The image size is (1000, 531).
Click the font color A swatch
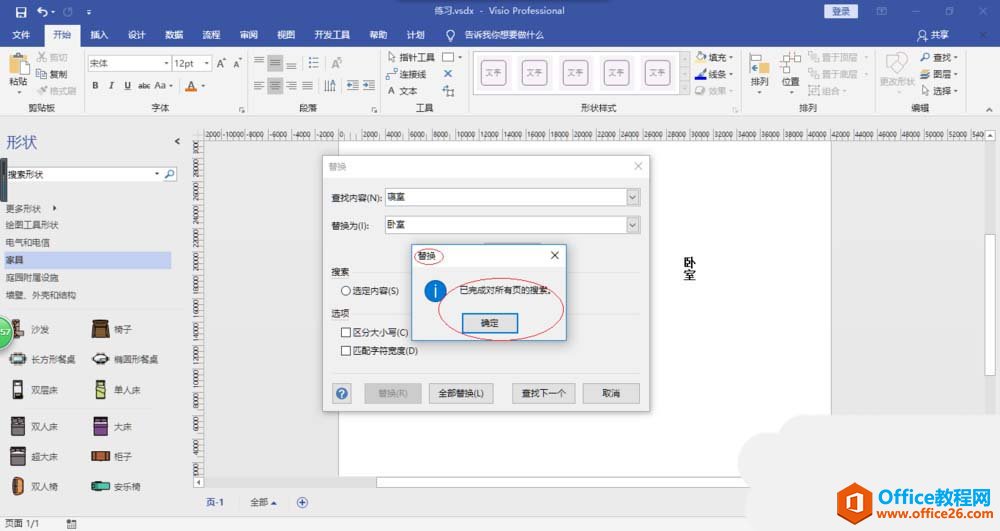pos(189,86)
